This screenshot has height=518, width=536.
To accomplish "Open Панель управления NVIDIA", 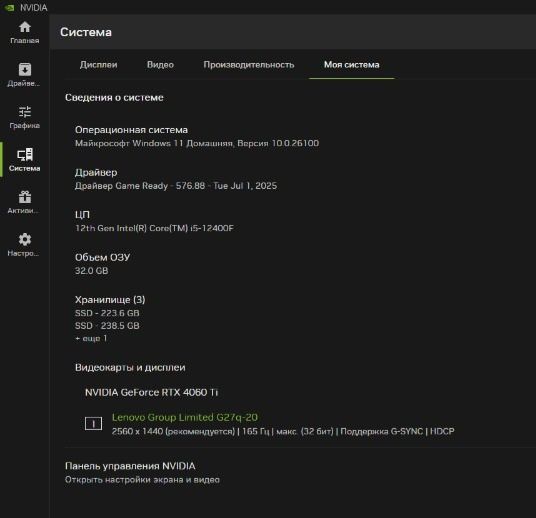I will [x=130, y=466].
